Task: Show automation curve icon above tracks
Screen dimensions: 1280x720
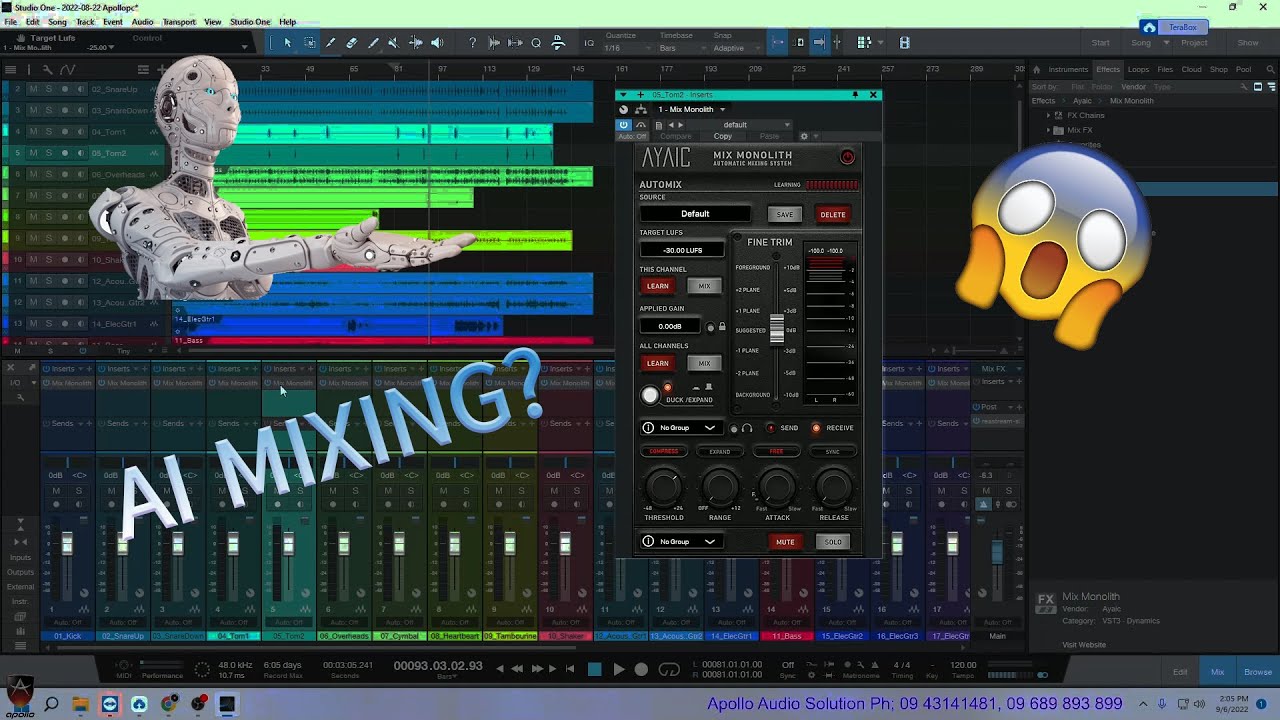Action: (x=67, y=69)
